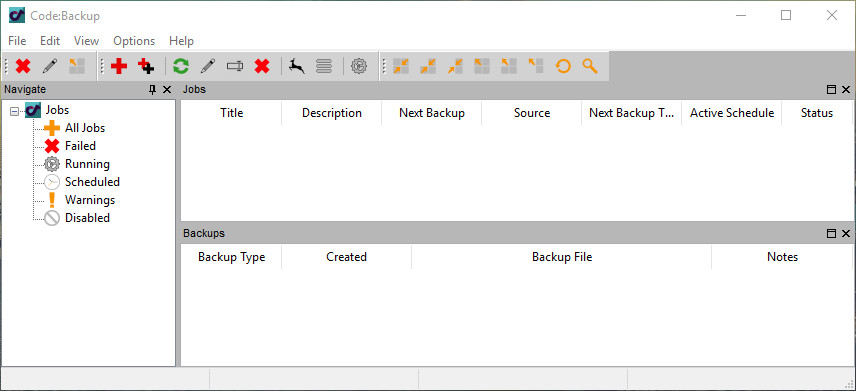Click the rename label icon in the toolbar
This screenshot has height=391, width=856.
(235, 66)
